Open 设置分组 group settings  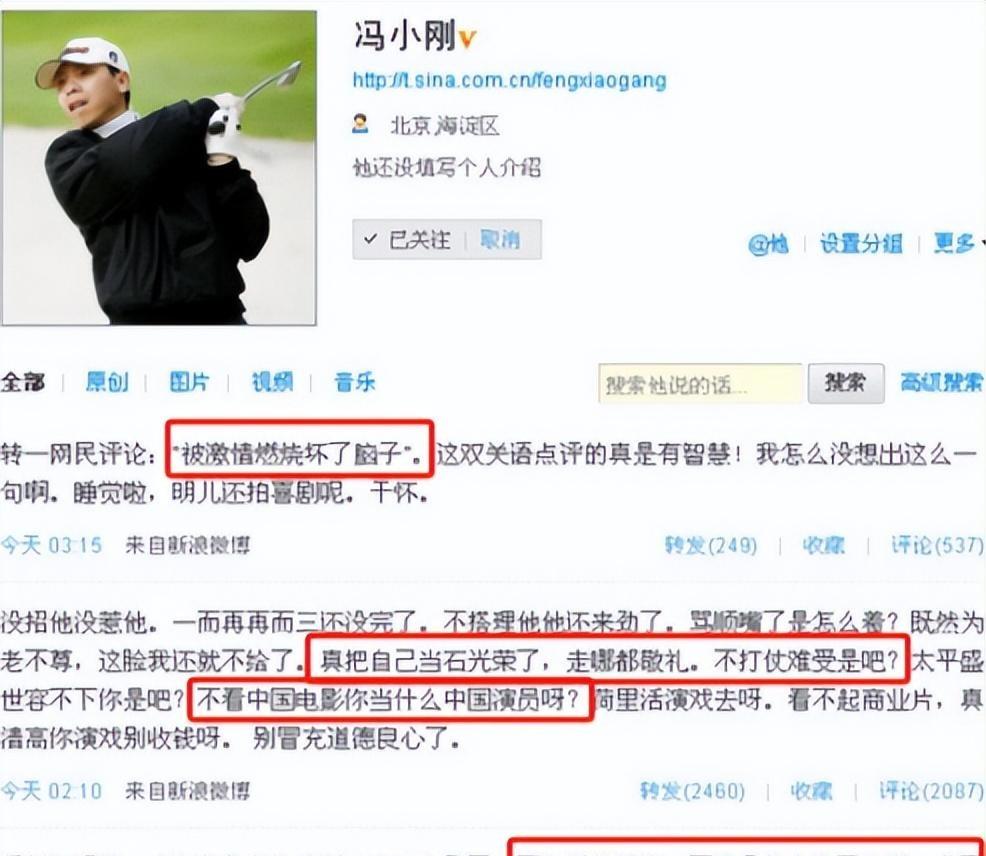coord(861,243)
